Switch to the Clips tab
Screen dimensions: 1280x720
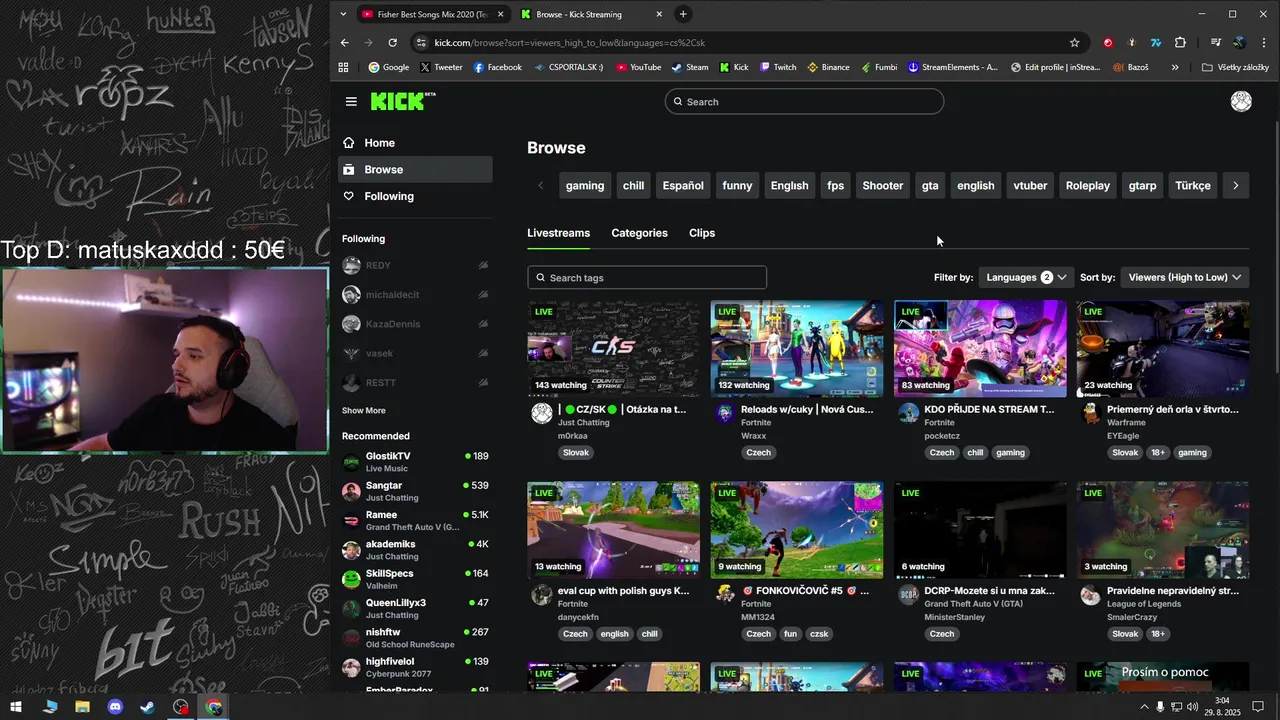(702, 233)
